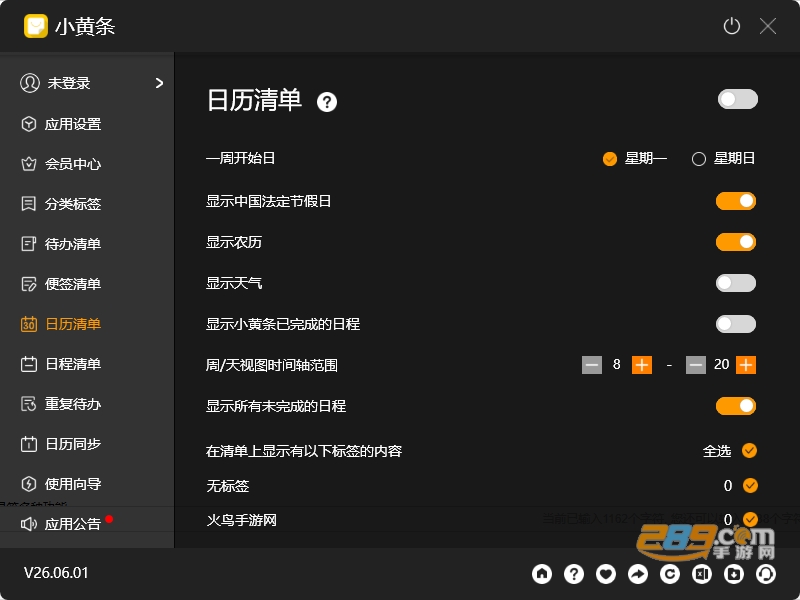Click the 火鸟手游网 tag row label
Image resolution: width=800 pixels, height=600 pixels.
(241, 520)
